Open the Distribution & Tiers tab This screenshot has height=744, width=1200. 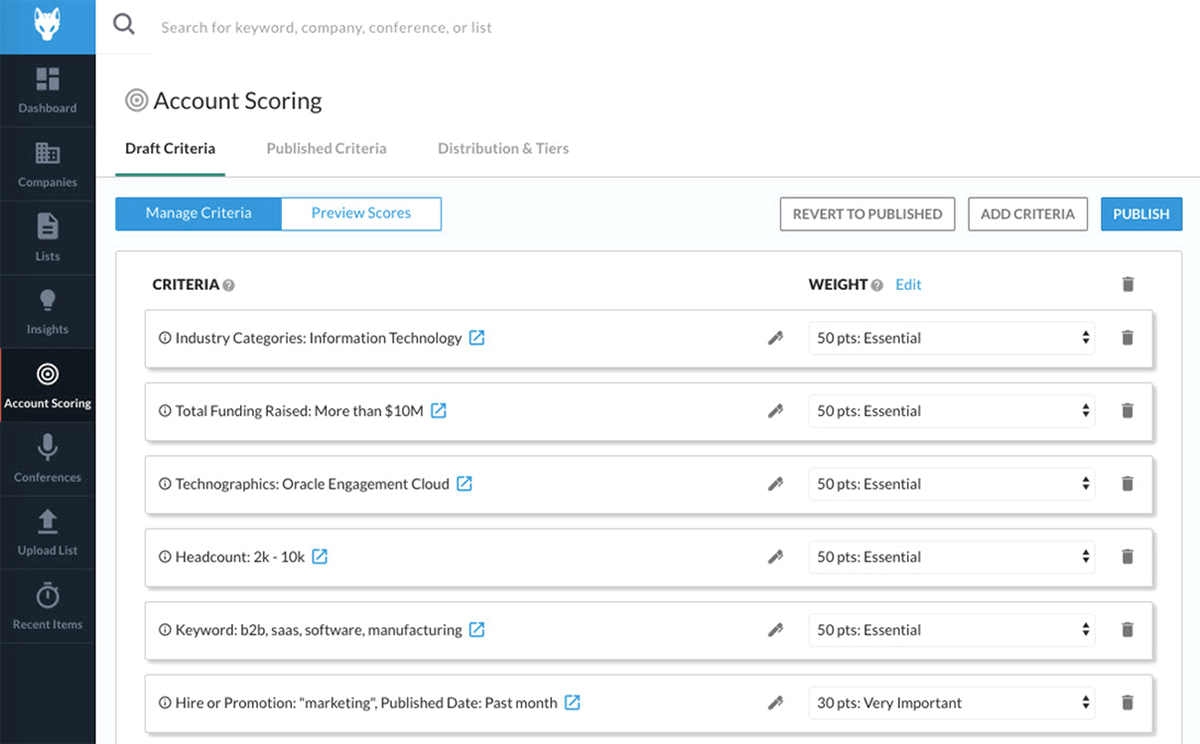pyautogui.click(x=503, y=148)
